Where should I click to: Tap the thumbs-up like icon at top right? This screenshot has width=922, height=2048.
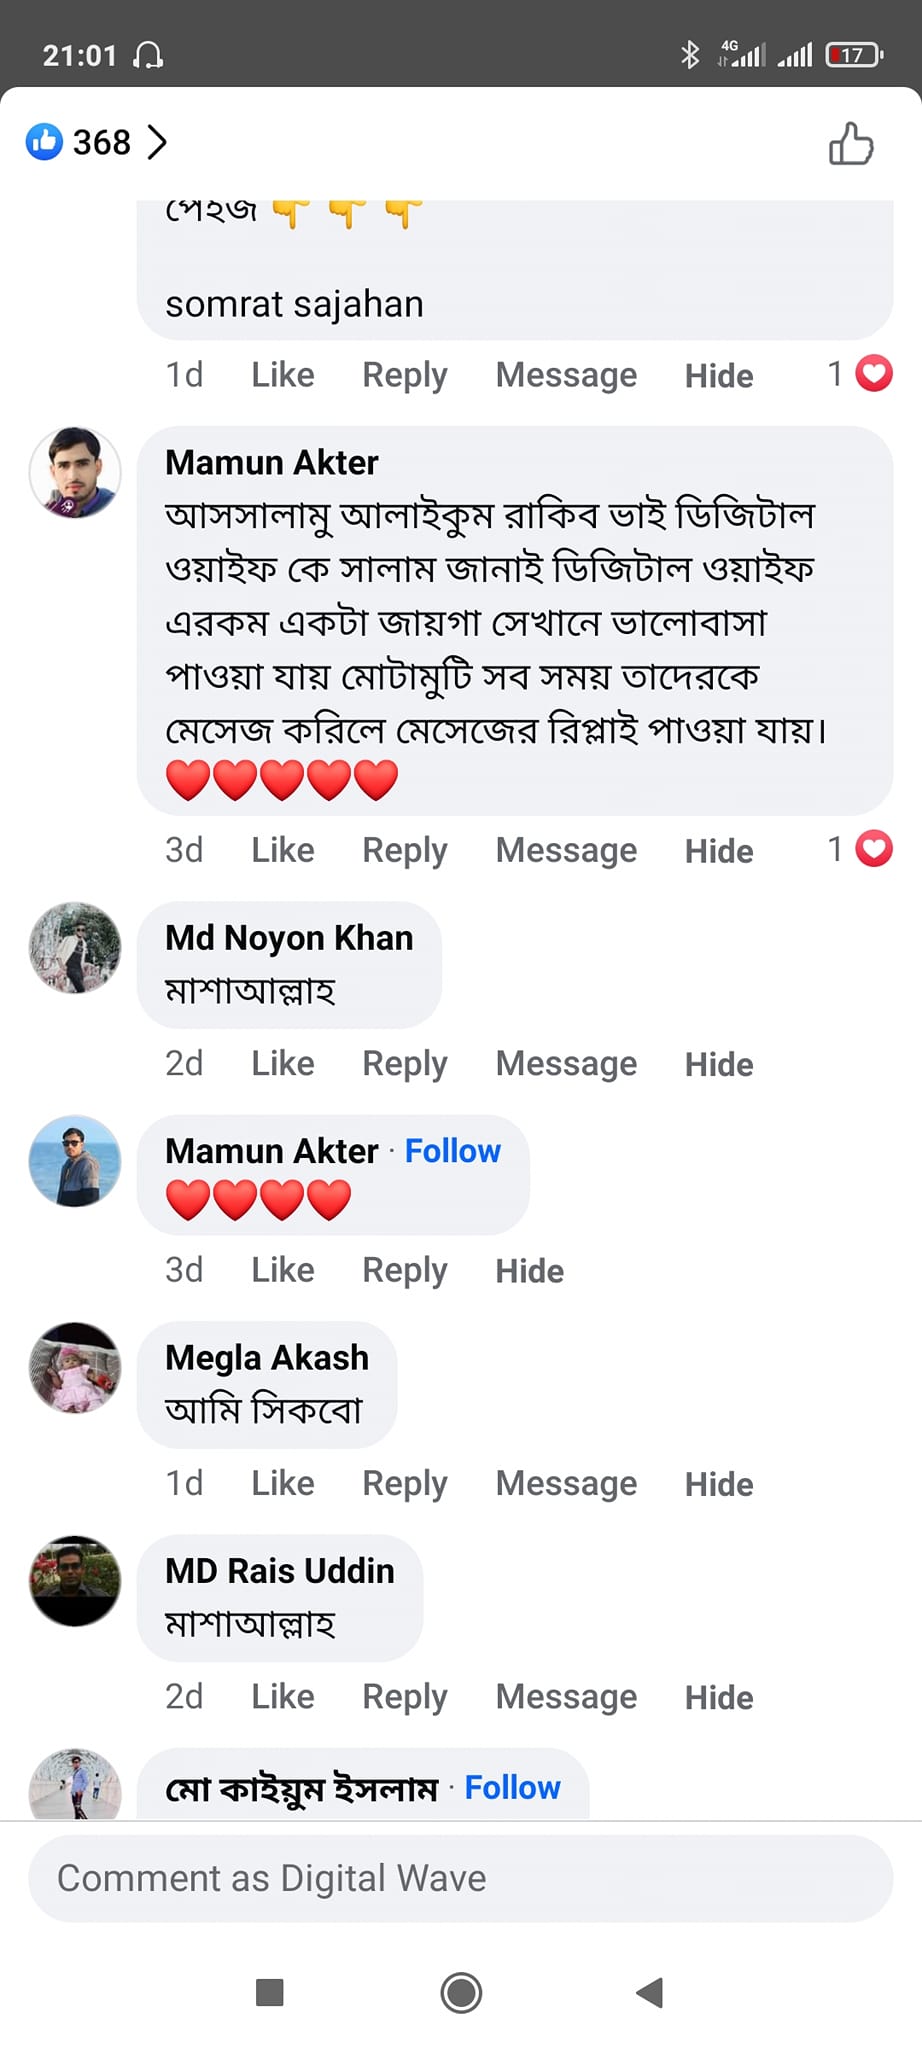point(851,143)
